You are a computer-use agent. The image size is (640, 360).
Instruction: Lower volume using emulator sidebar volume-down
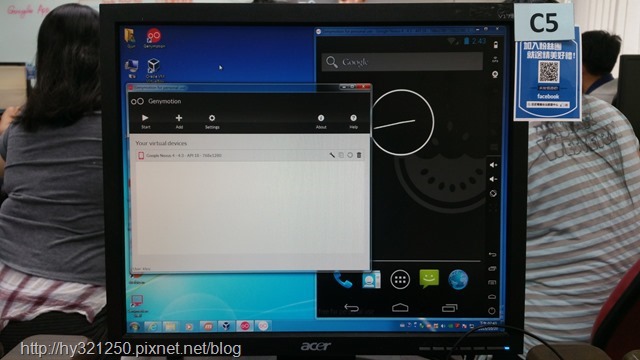(x=493, y=179)
